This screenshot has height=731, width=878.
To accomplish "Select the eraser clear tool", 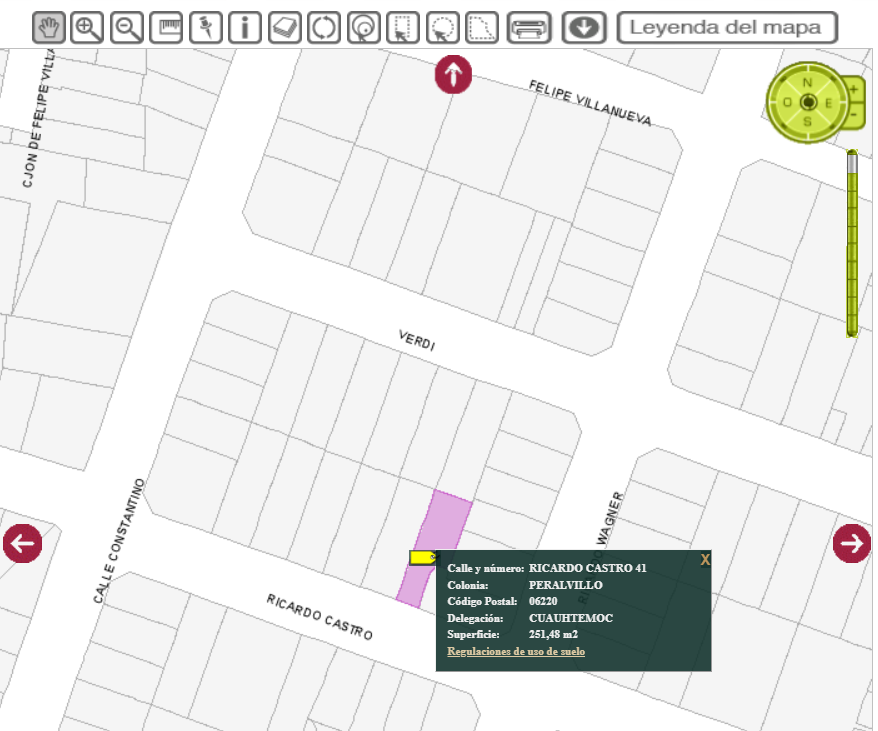I will [285, 27].
